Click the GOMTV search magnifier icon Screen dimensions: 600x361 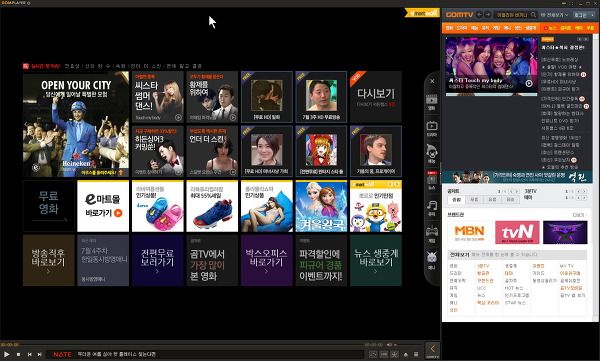pyautogui.click(x=533, y=15)
